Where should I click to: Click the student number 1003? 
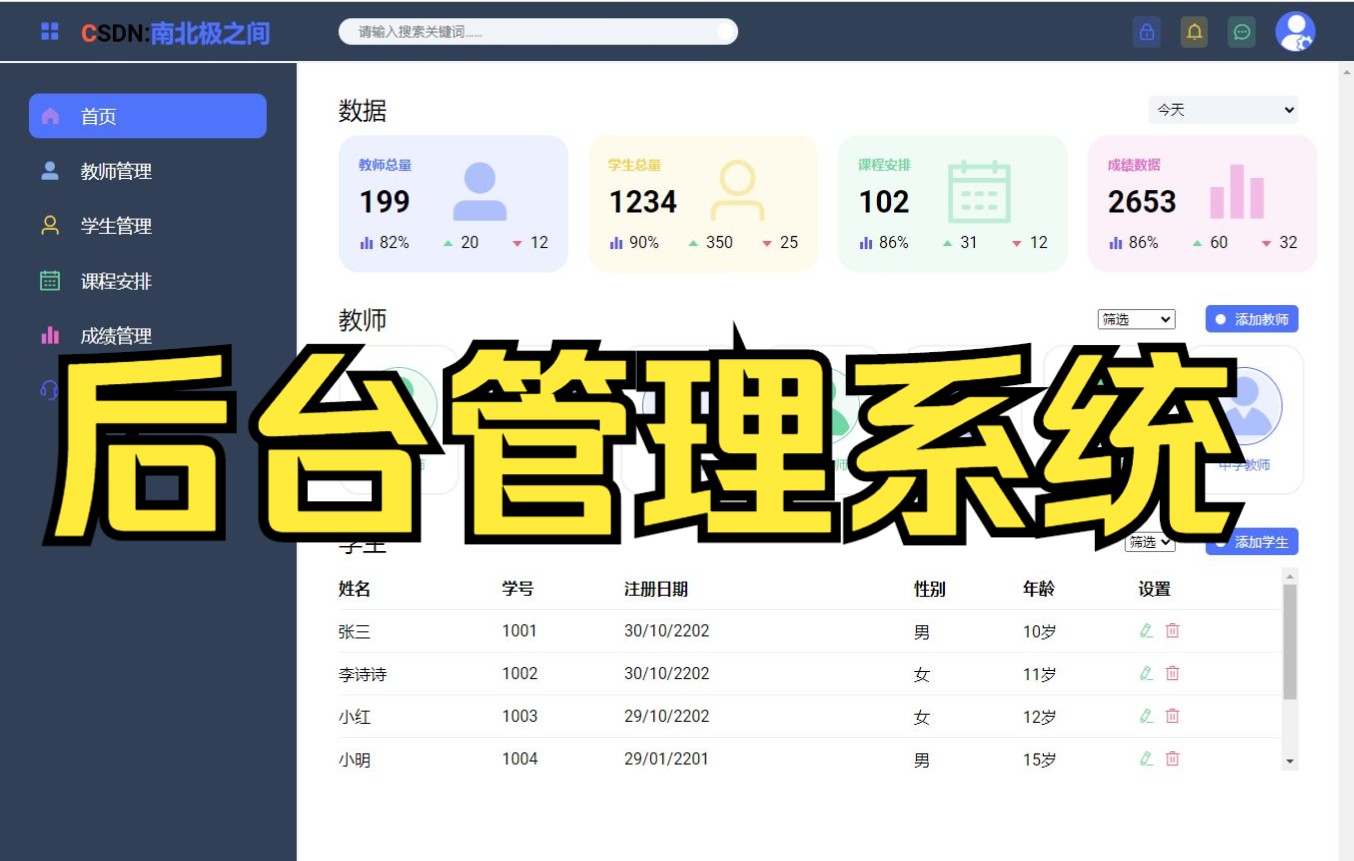(x=520, y=716)
